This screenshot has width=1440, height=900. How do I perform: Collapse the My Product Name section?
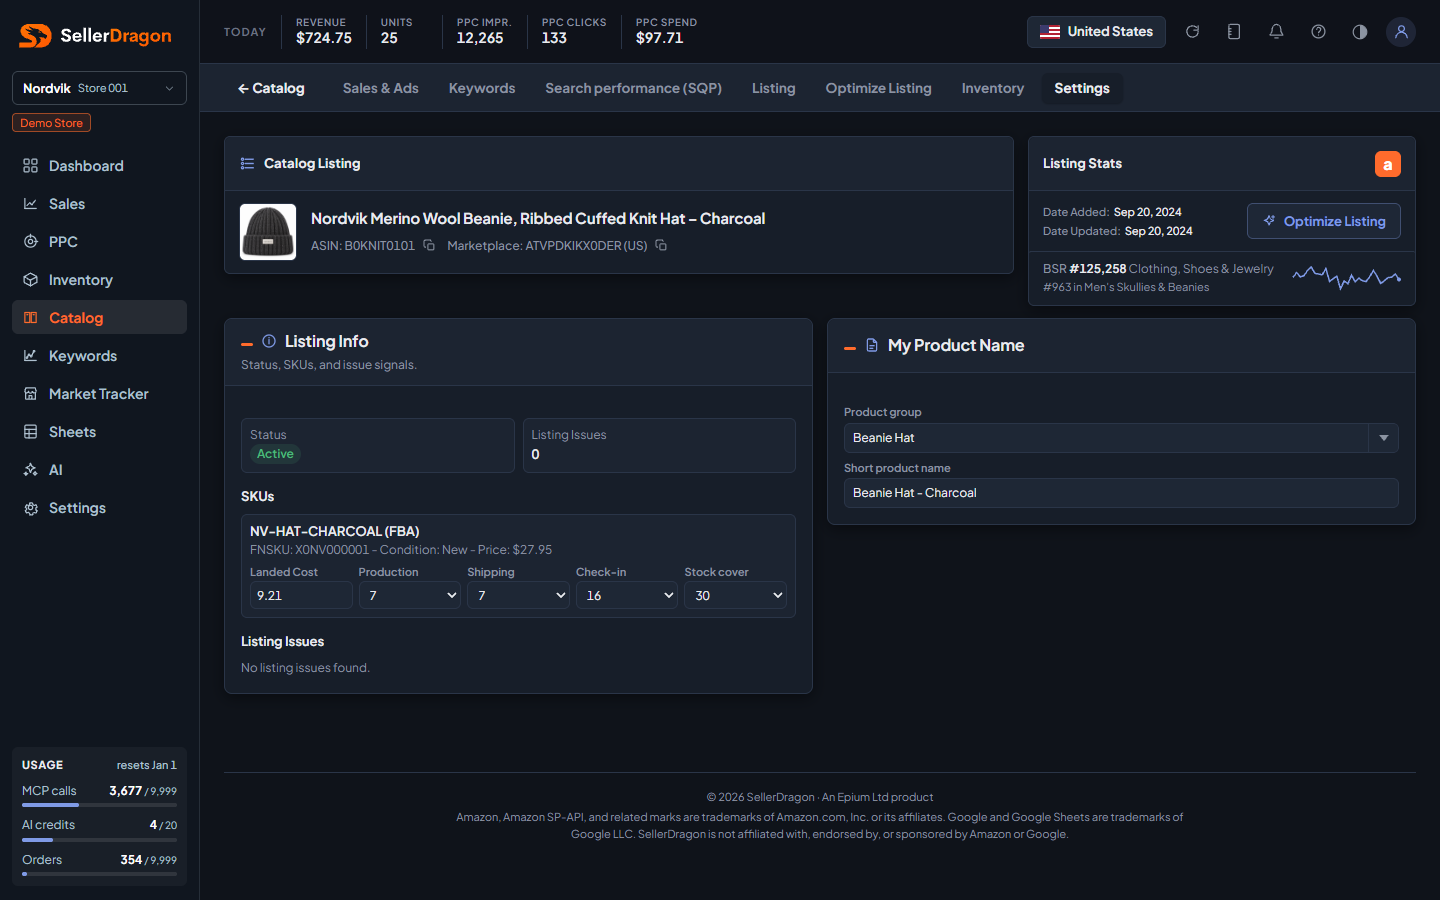(850, 348)
